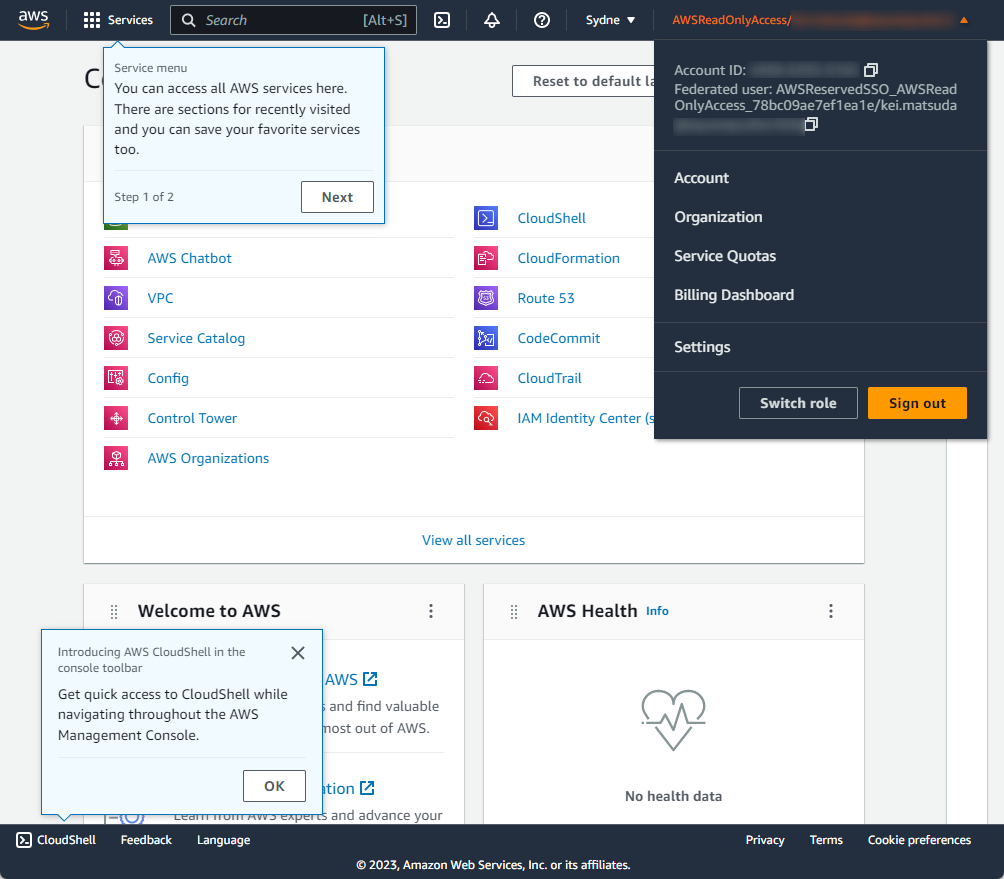Click the AWS logo home icon
The image size is (1004, 879).
pos(33,20)
